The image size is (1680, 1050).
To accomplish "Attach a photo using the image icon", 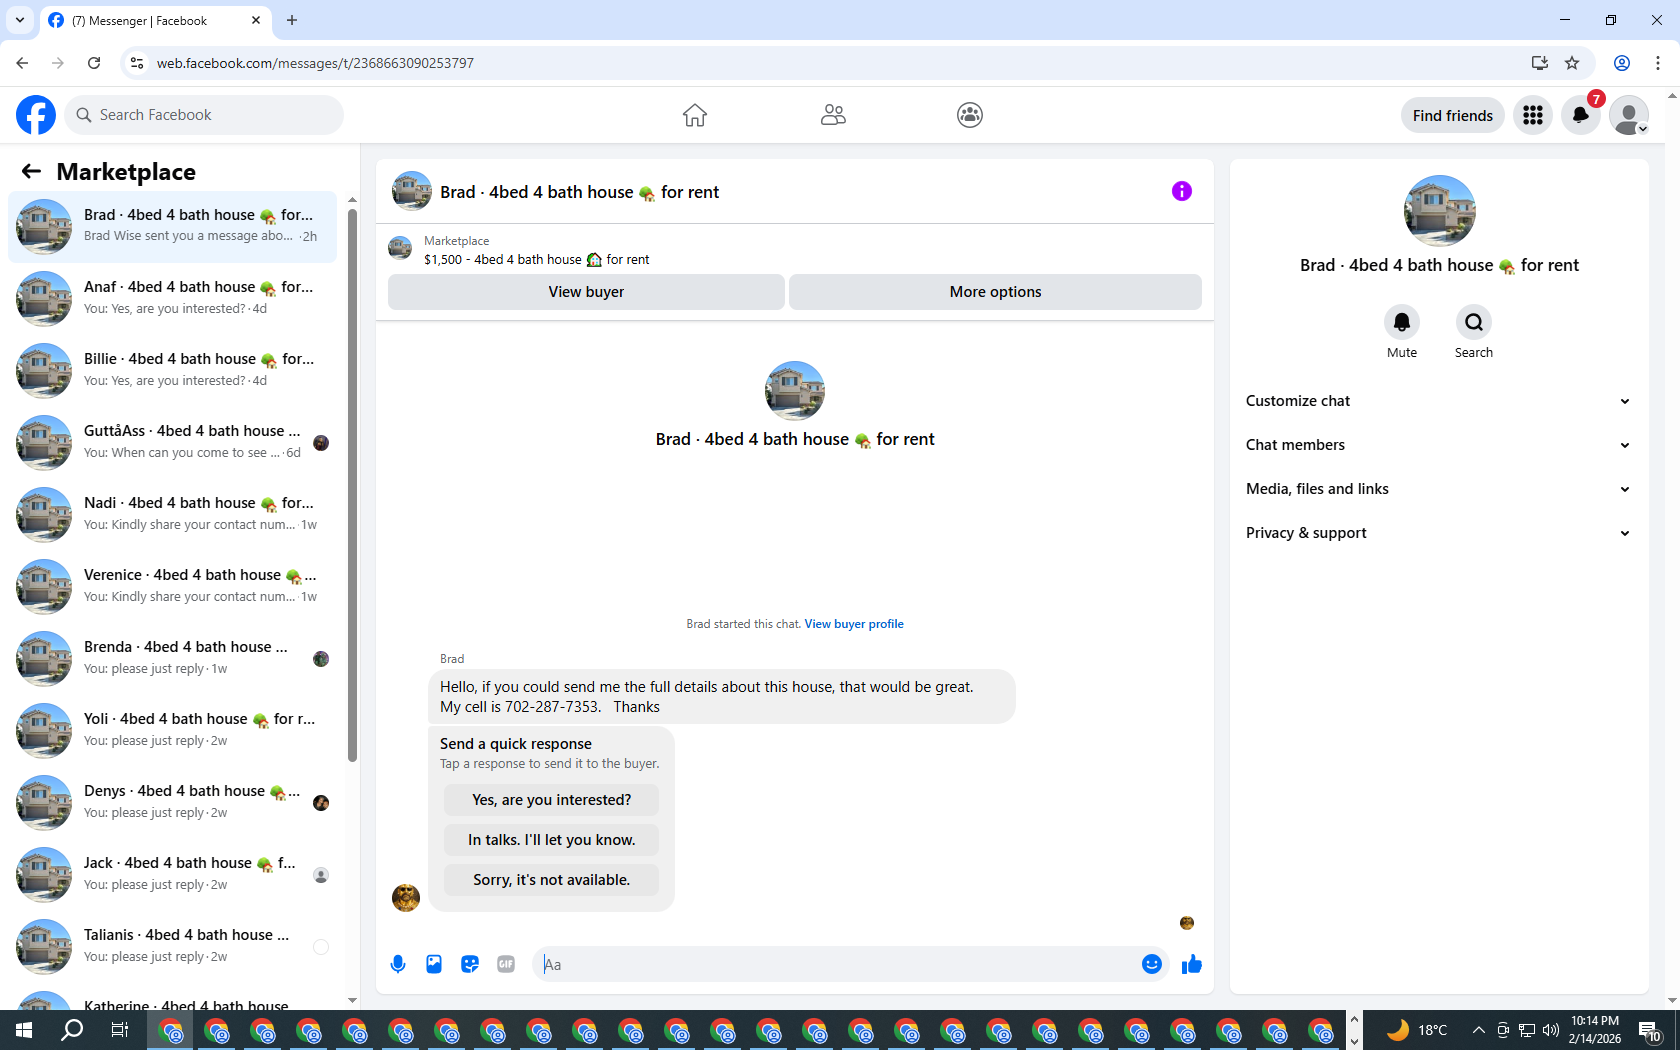I will (434, 964).
